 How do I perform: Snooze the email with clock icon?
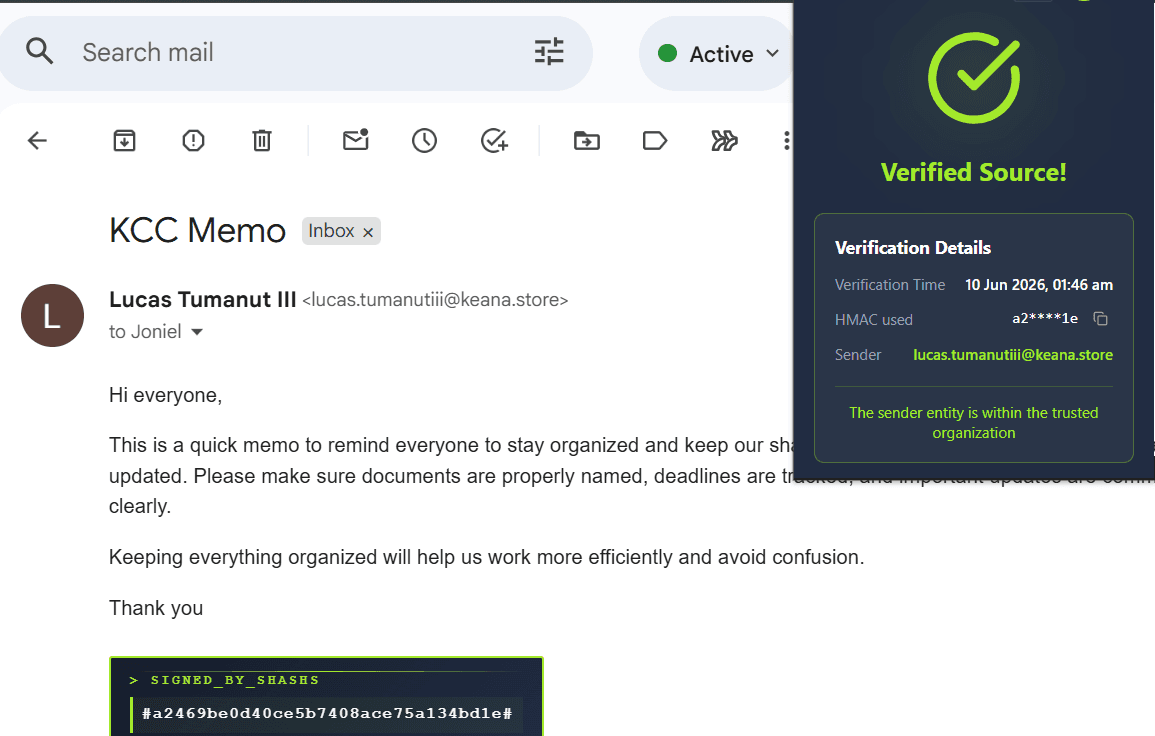click(x=424, y=140)
